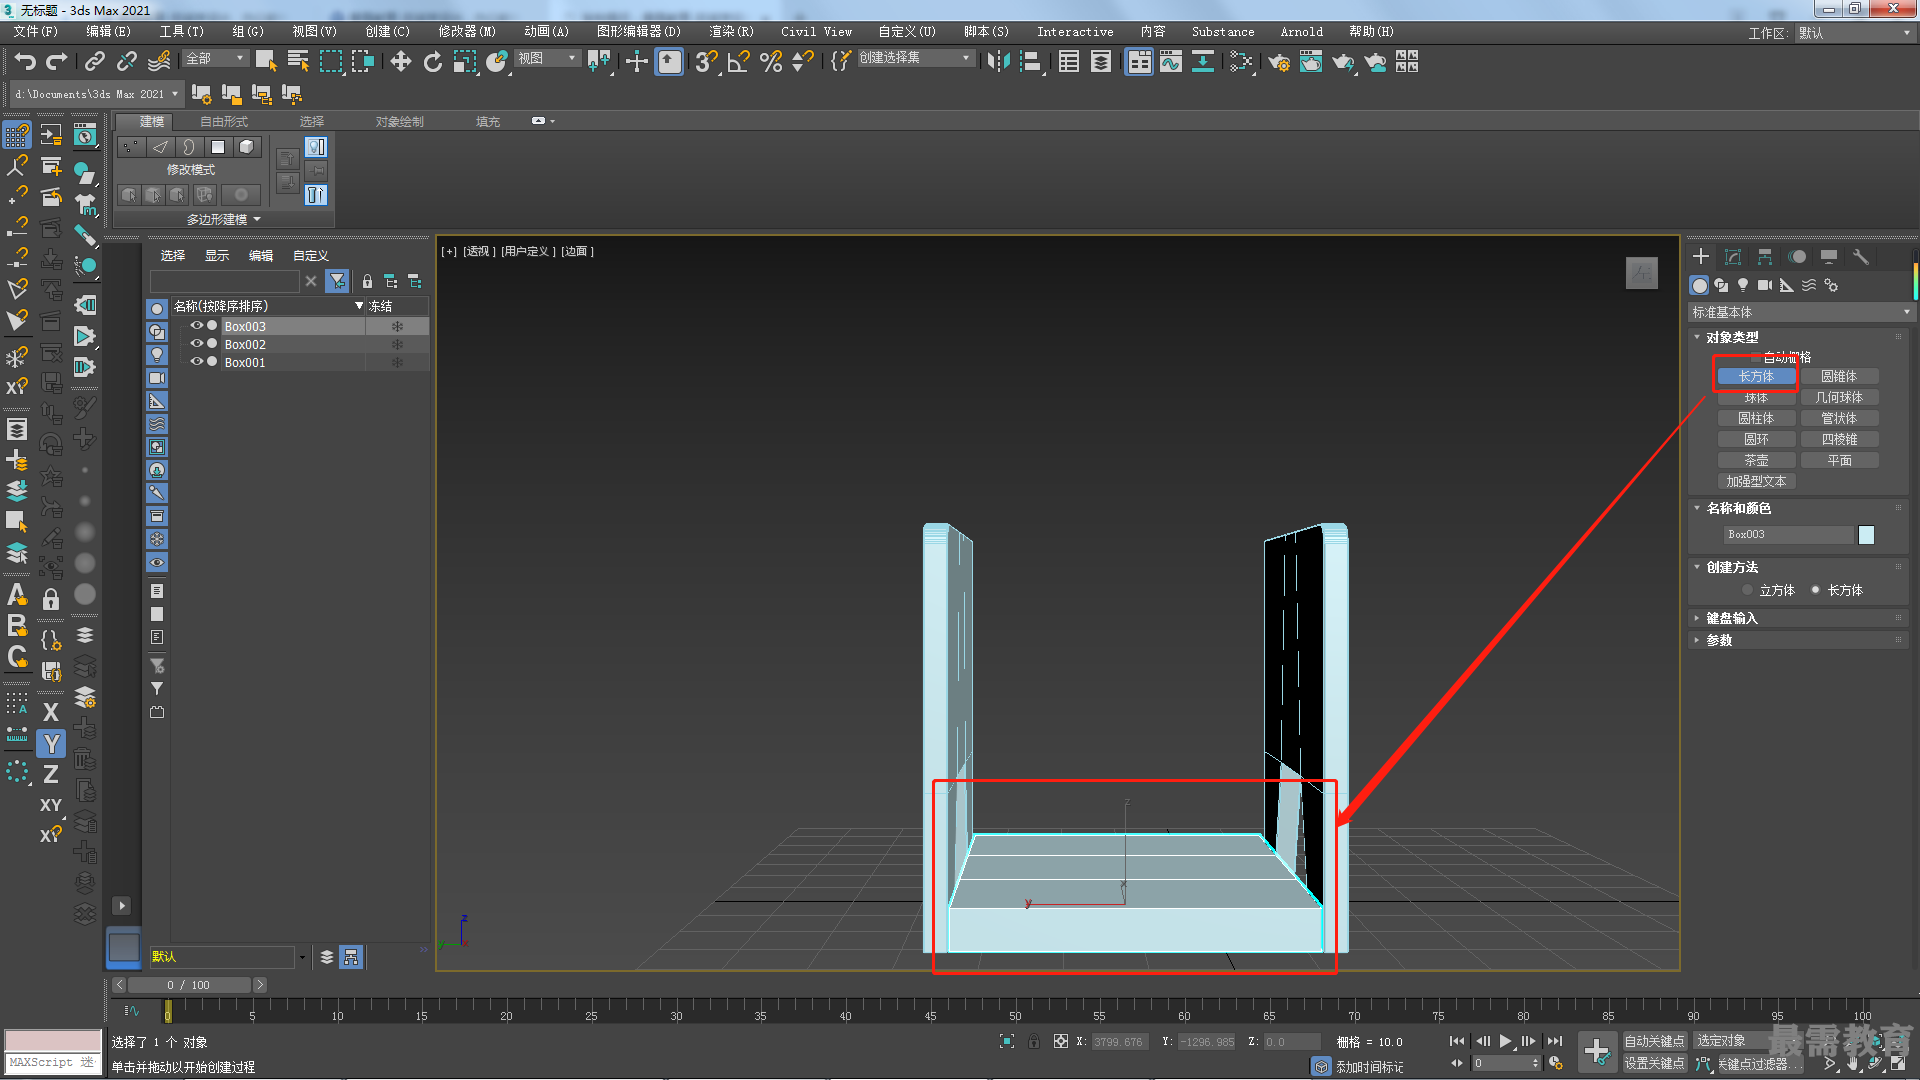Viewport: 1920px width, 1080px height.
Task: Switch to the Hierarchy command panel tab
Action: click(x=1765, y=257)
